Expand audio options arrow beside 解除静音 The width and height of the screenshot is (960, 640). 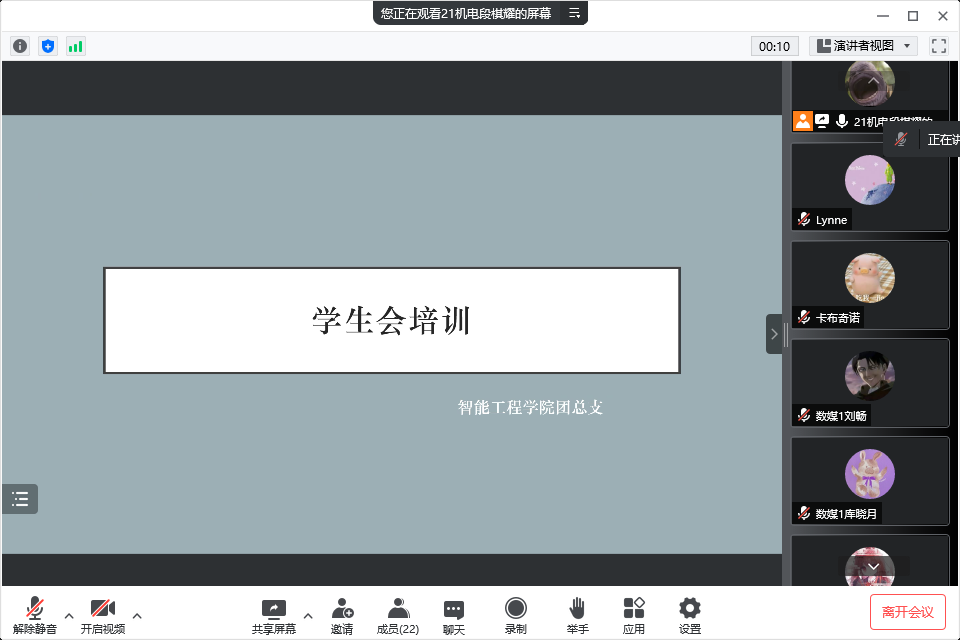tap(69, 615)
